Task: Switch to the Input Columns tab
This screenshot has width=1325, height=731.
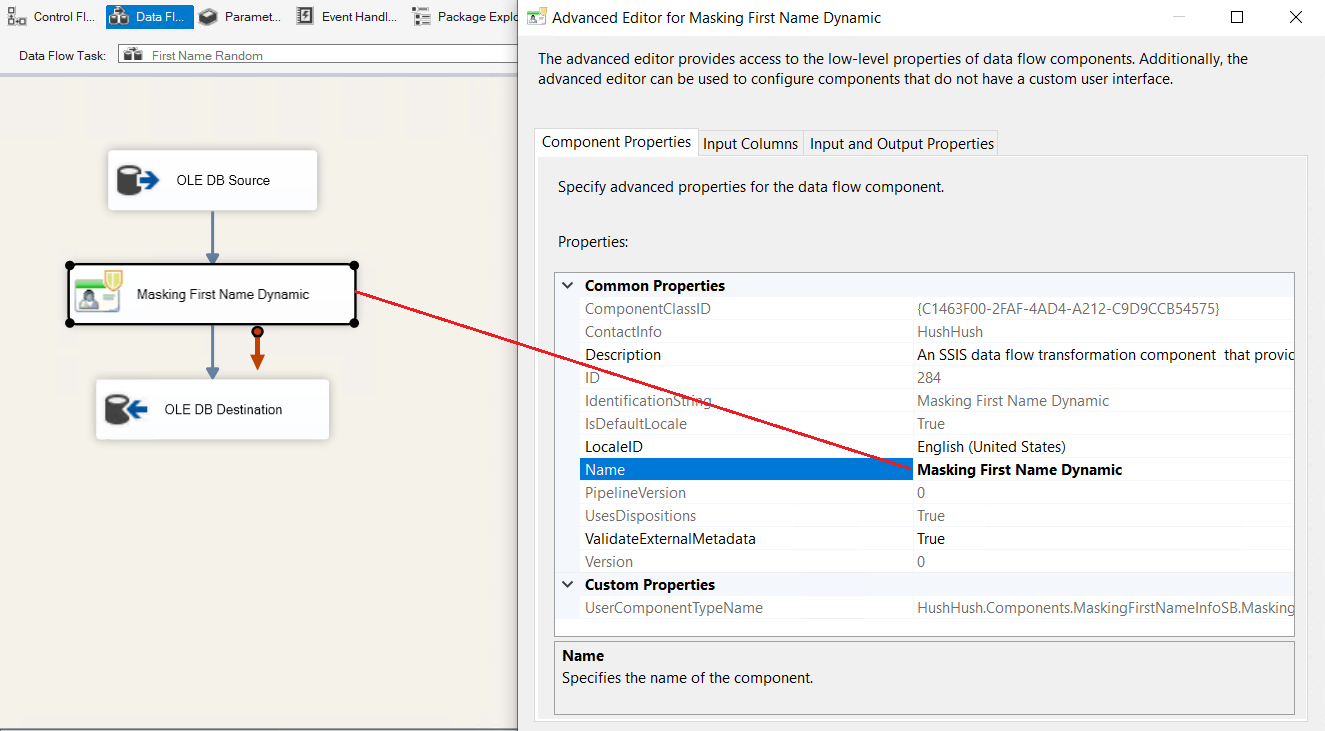Action: [x=750, y=144]
